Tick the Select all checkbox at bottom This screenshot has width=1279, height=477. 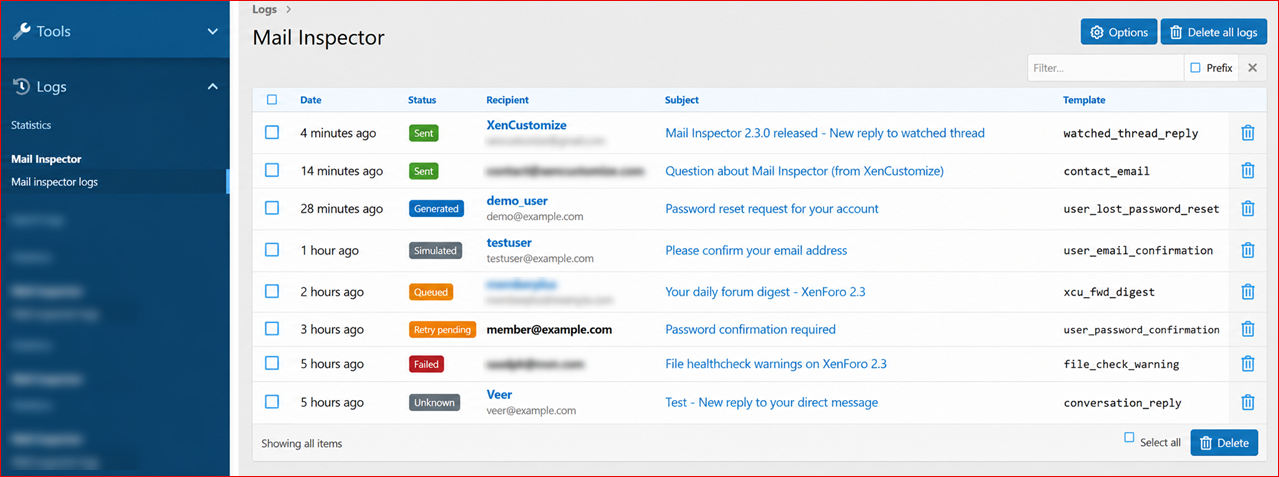(1129, 438)
